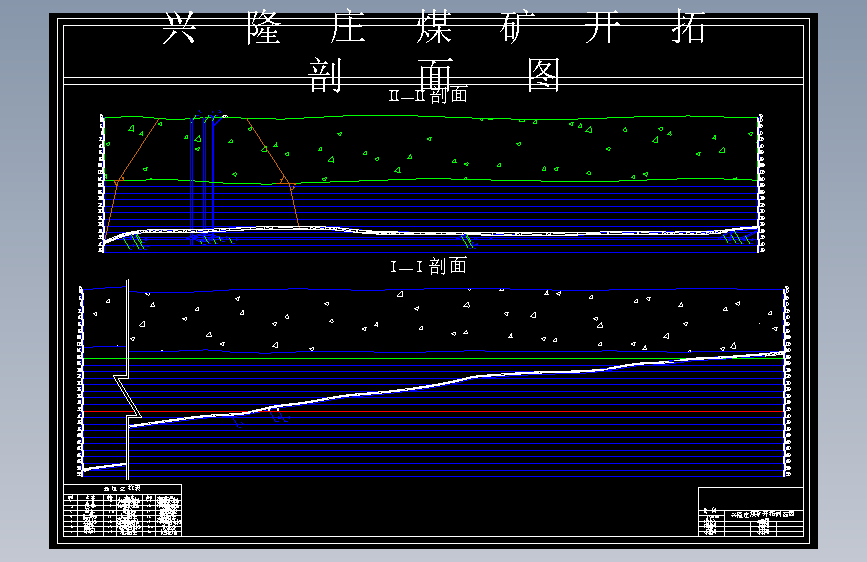Click the drawing name inside the title block

pos(762,514)
